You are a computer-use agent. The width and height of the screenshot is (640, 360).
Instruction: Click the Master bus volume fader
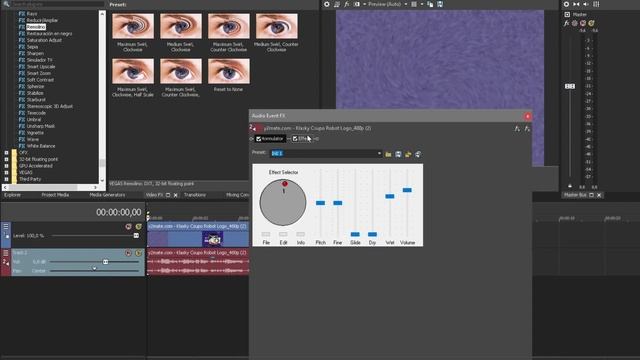(x=570, y=86)
